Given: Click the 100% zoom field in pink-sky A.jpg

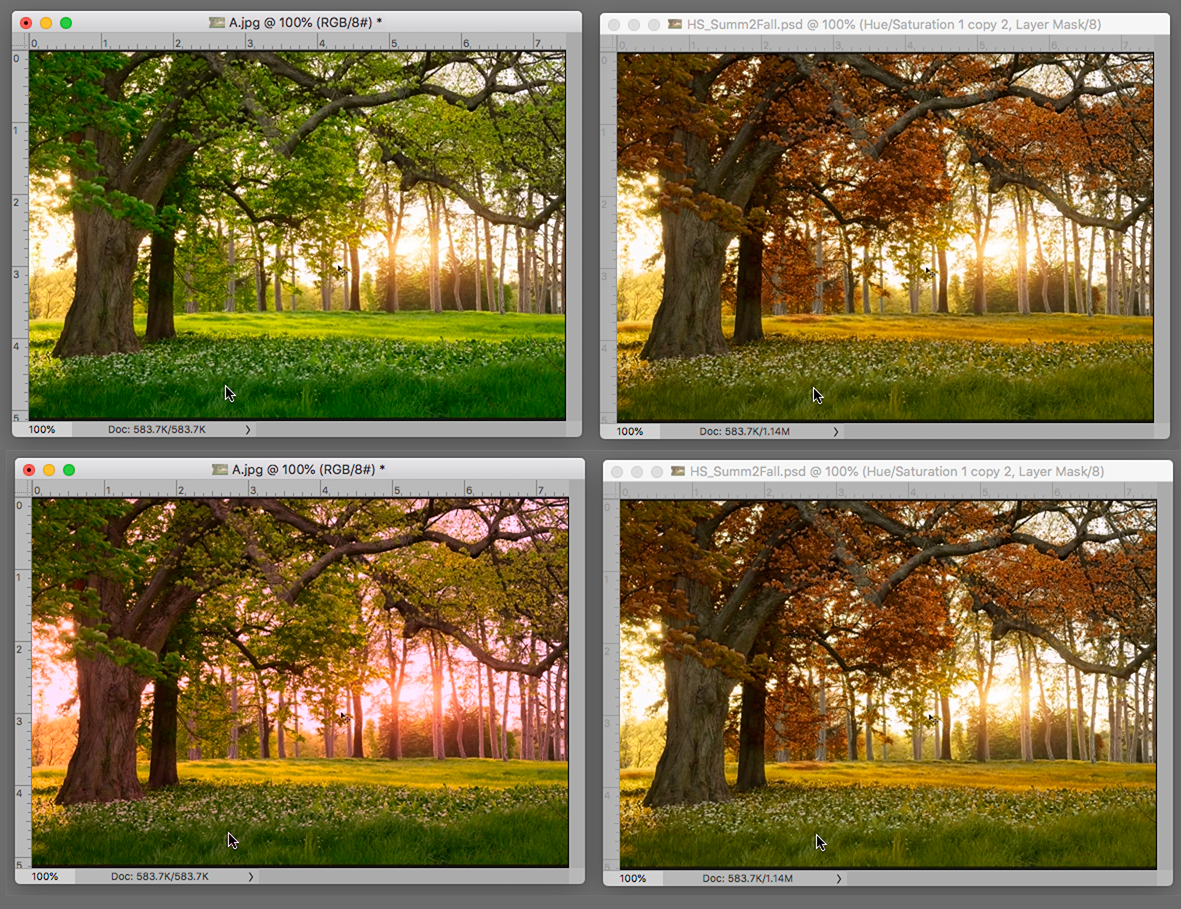Looking at the screenshot, I should pyautogui.click(x=45, y=877).
